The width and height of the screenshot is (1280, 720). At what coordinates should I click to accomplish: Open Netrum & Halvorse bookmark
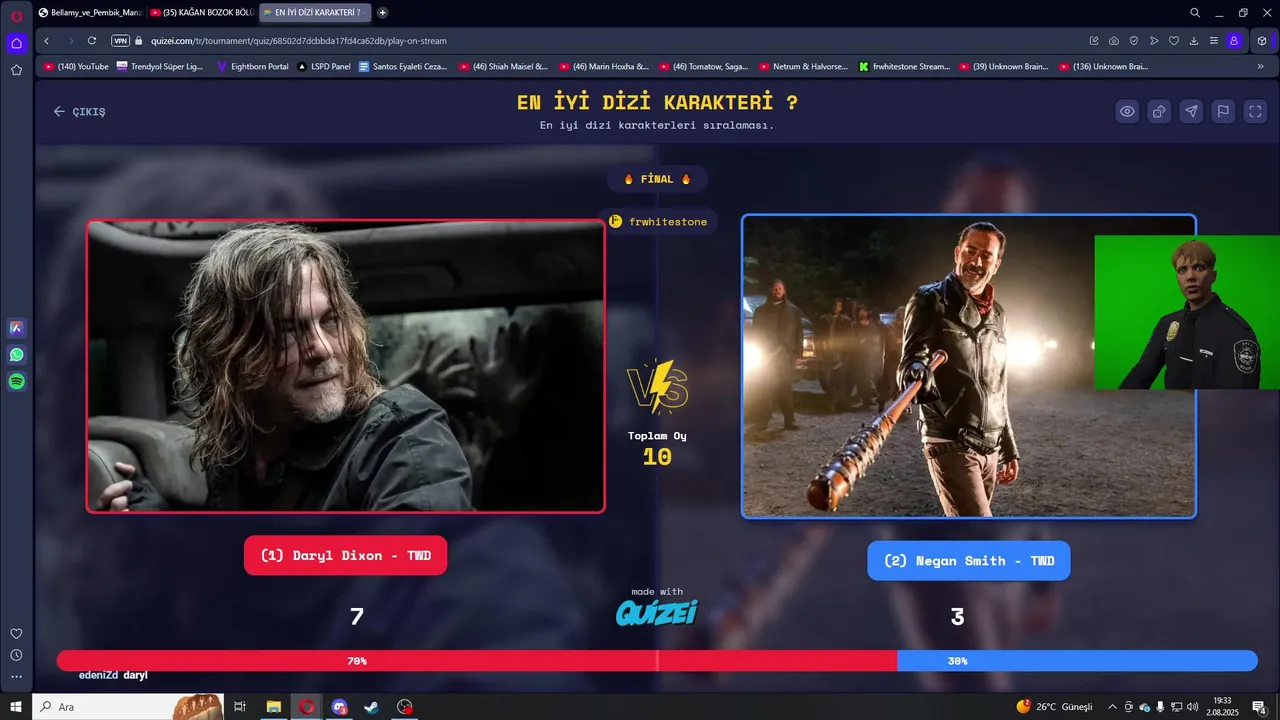[803, 67]
